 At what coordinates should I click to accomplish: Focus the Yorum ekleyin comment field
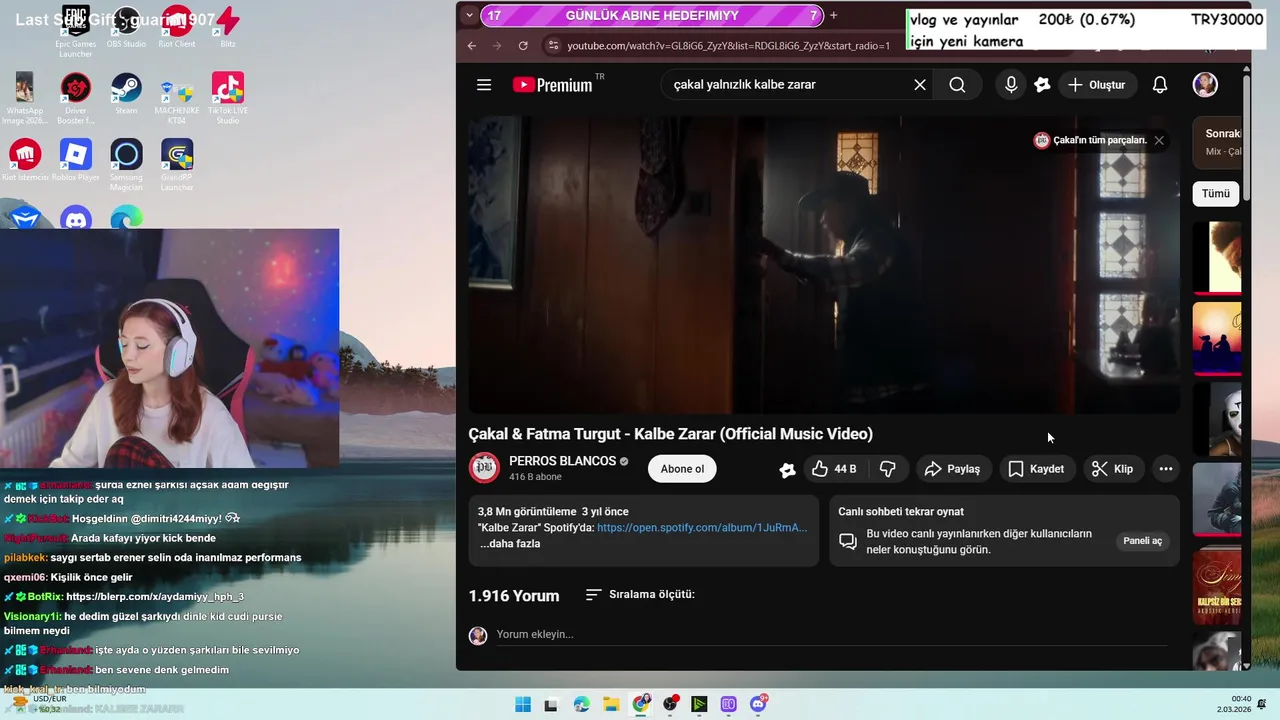pyautogui.click(x=832, y=635)
